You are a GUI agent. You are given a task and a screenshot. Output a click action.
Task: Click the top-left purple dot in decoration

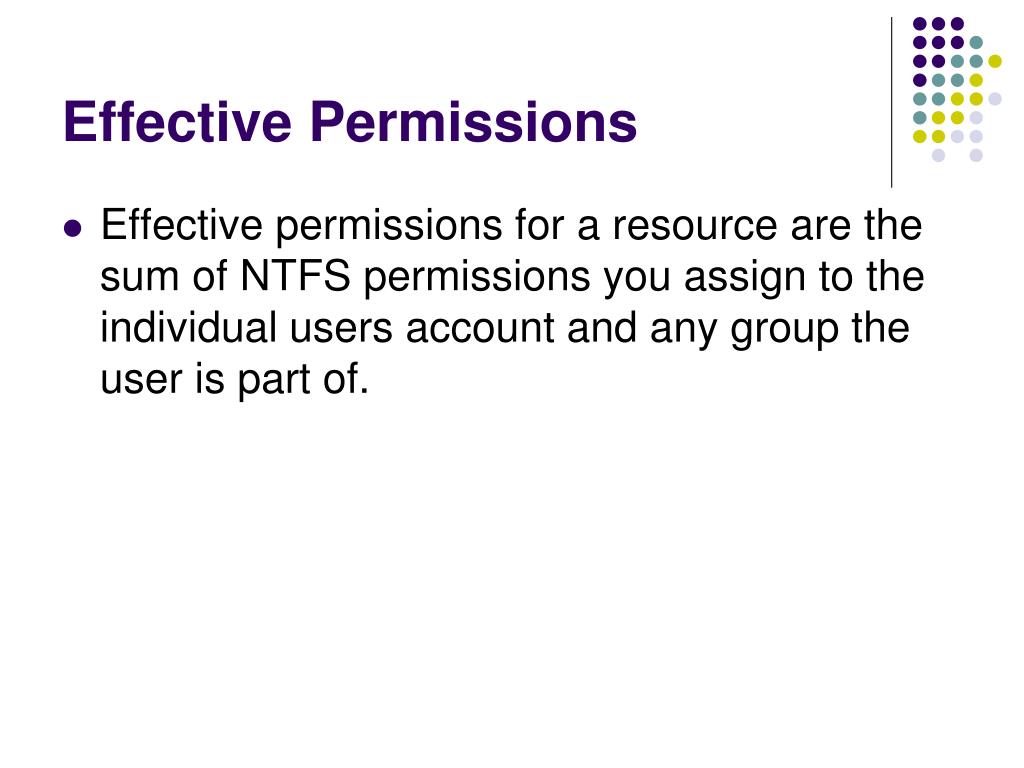pyautogui.click(x=920, y=24)
